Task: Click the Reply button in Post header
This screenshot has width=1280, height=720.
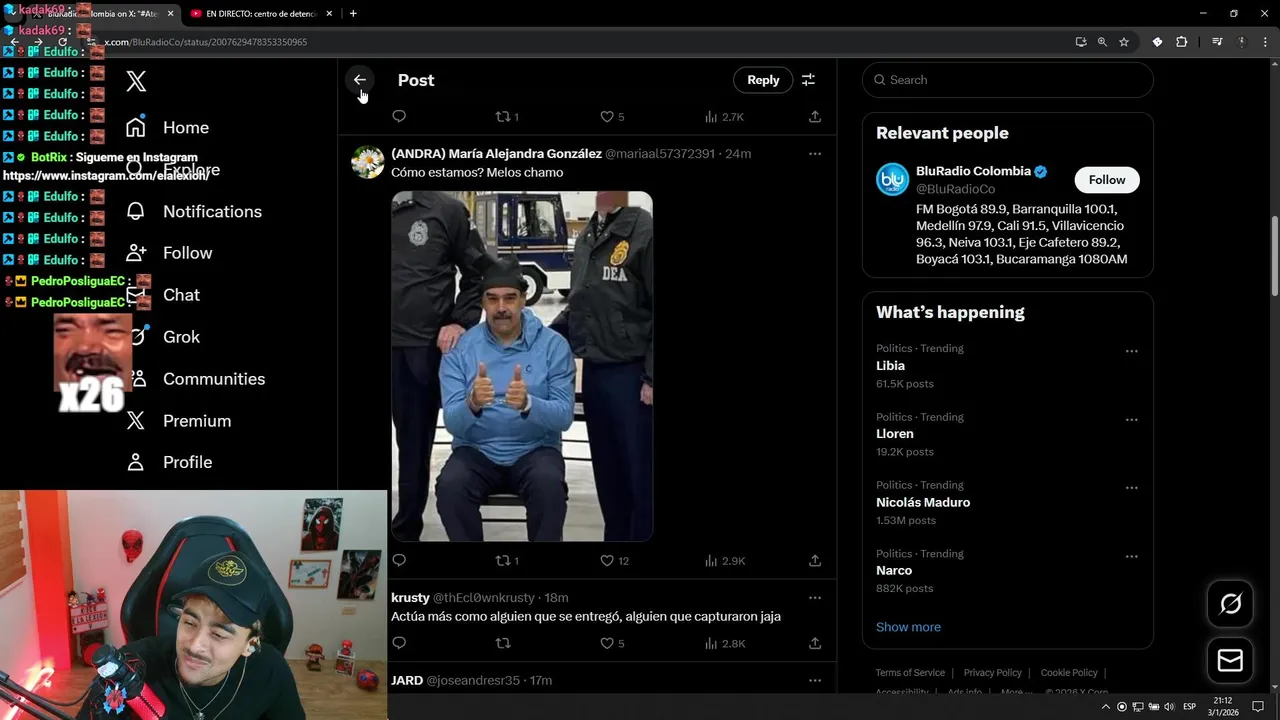Action: (x=763, y=80)
